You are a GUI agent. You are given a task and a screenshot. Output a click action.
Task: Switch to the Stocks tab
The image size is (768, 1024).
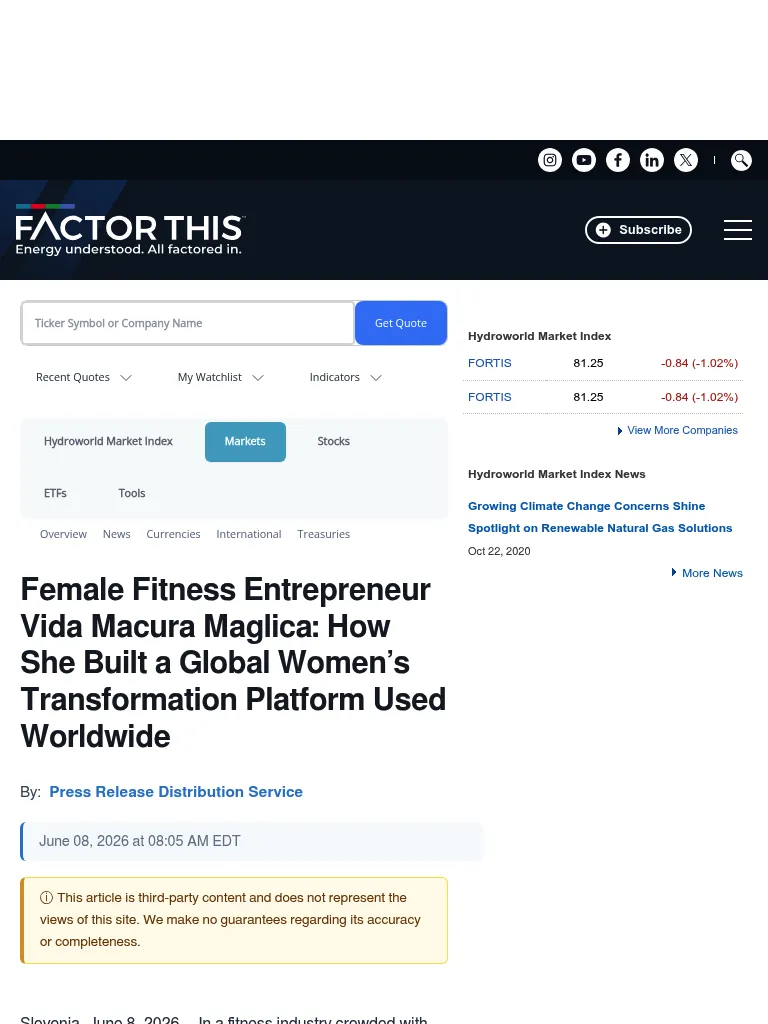(x=334, y=441)
